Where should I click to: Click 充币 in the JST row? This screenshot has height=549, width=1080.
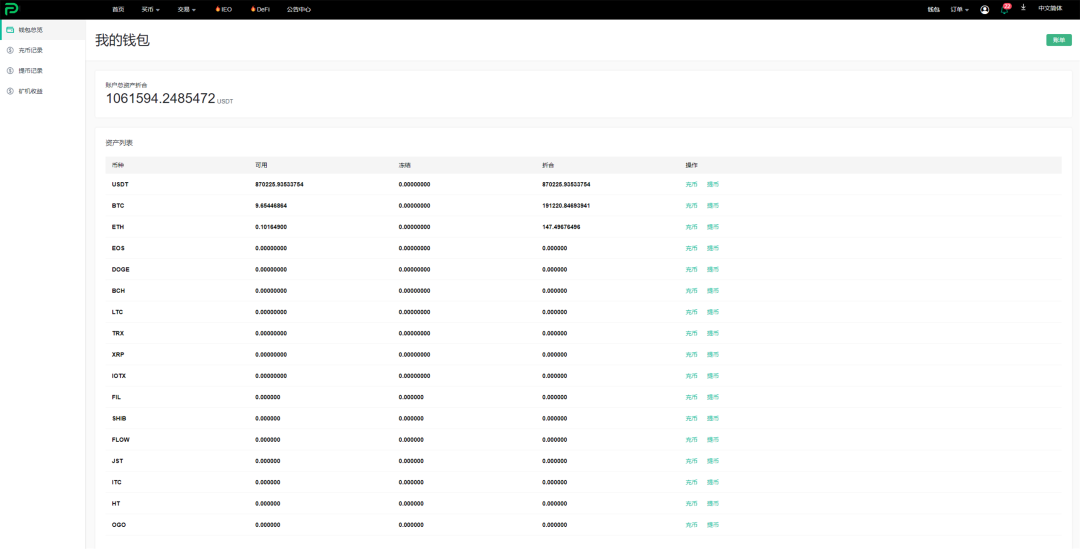tap(692, 461)
